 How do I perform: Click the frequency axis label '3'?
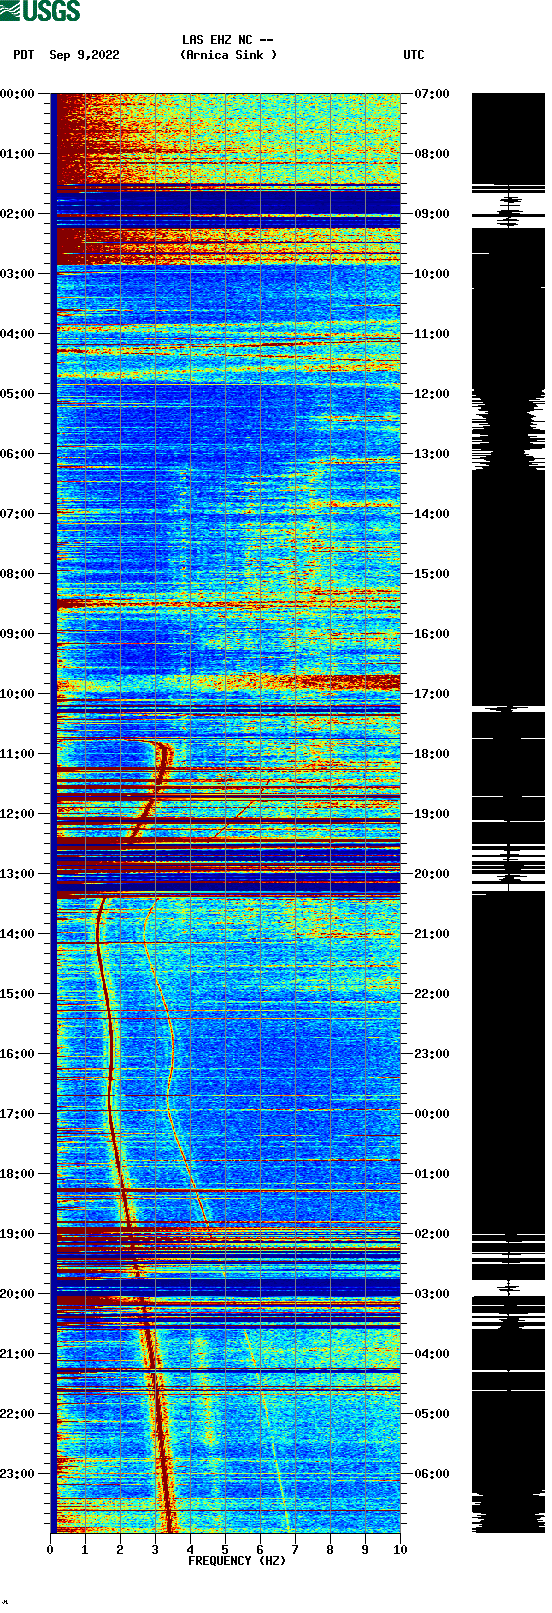click(x=155, y=1550)
